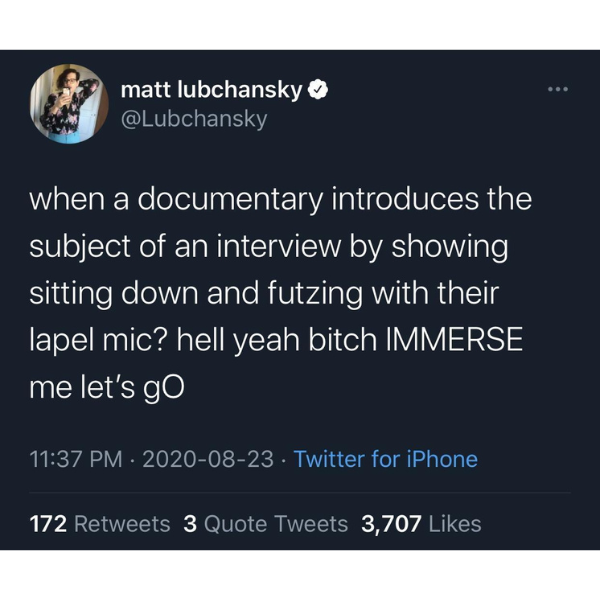
Task: Select the 2020-08-23 date text
Action: click(x=208, y=459)
